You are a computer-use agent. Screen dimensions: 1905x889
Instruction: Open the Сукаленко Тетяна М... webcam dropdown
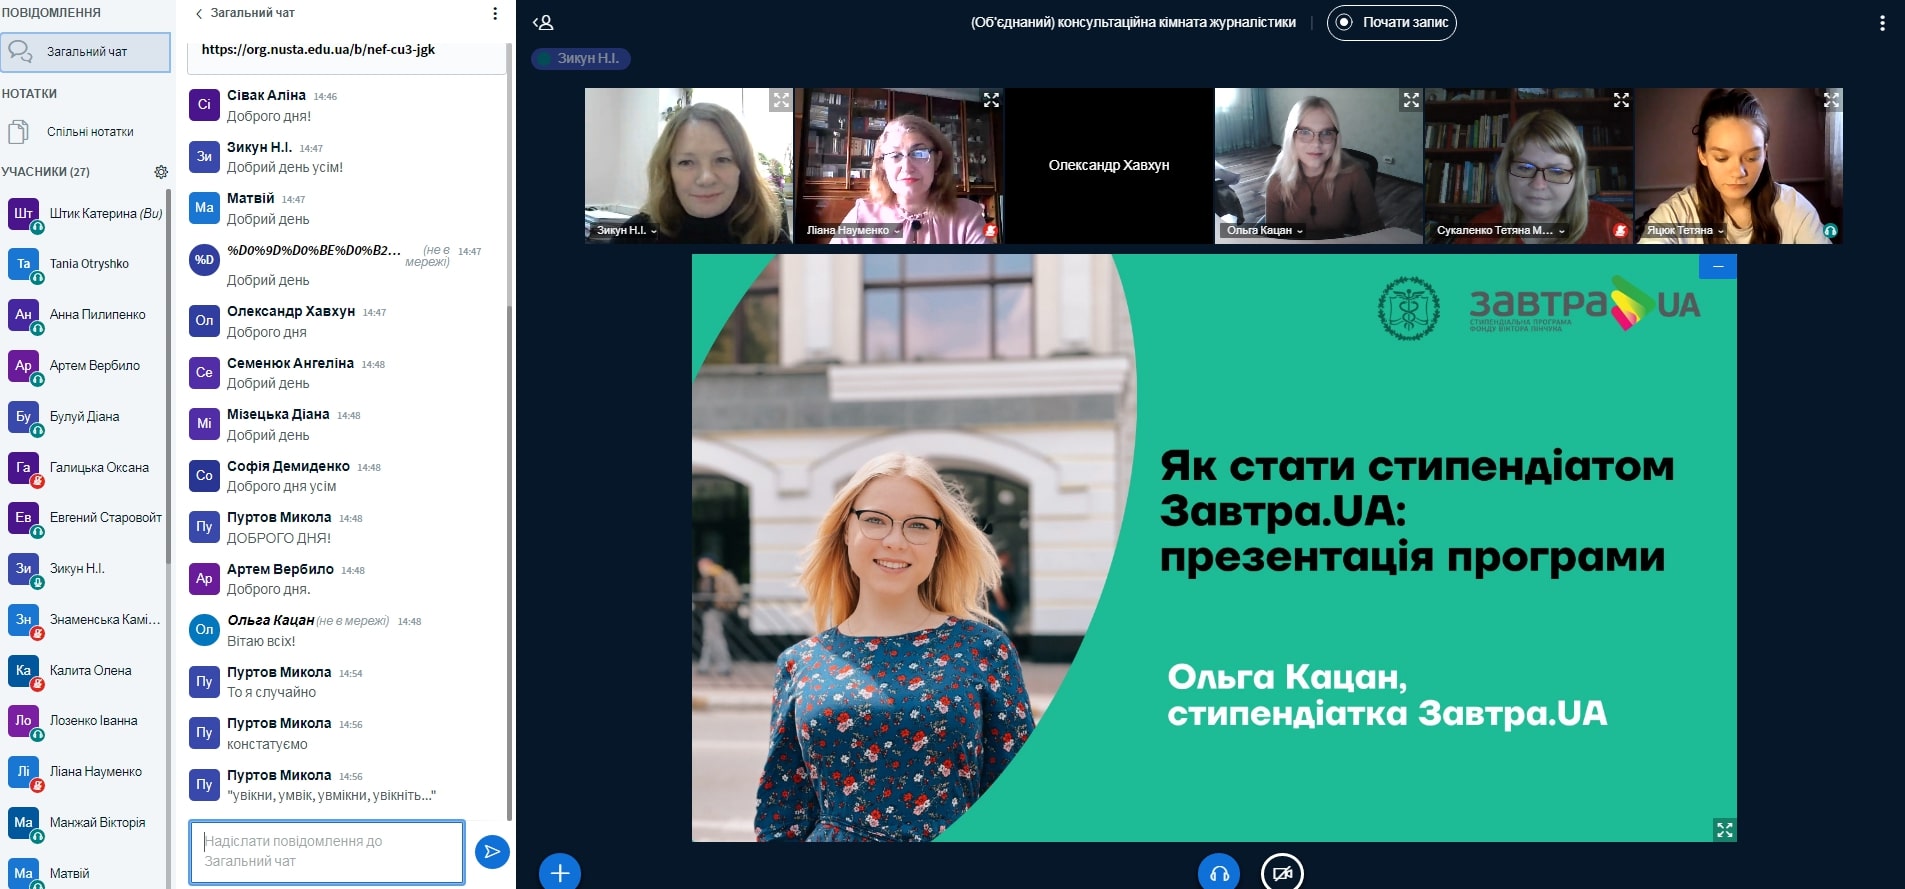[x=1500, y=230]
